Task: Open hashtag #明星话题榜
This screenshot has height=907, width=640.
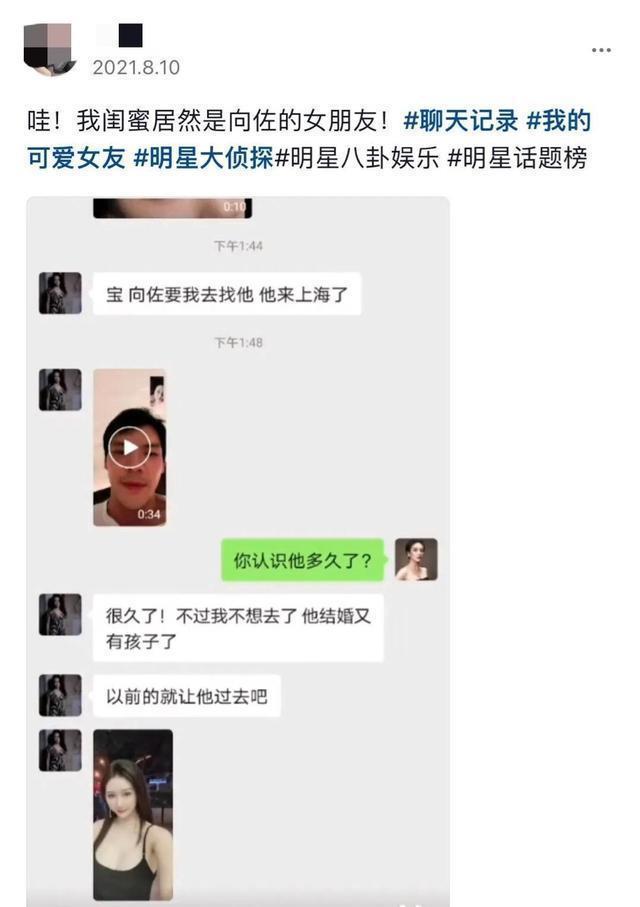Action: (x=517, y=157)
